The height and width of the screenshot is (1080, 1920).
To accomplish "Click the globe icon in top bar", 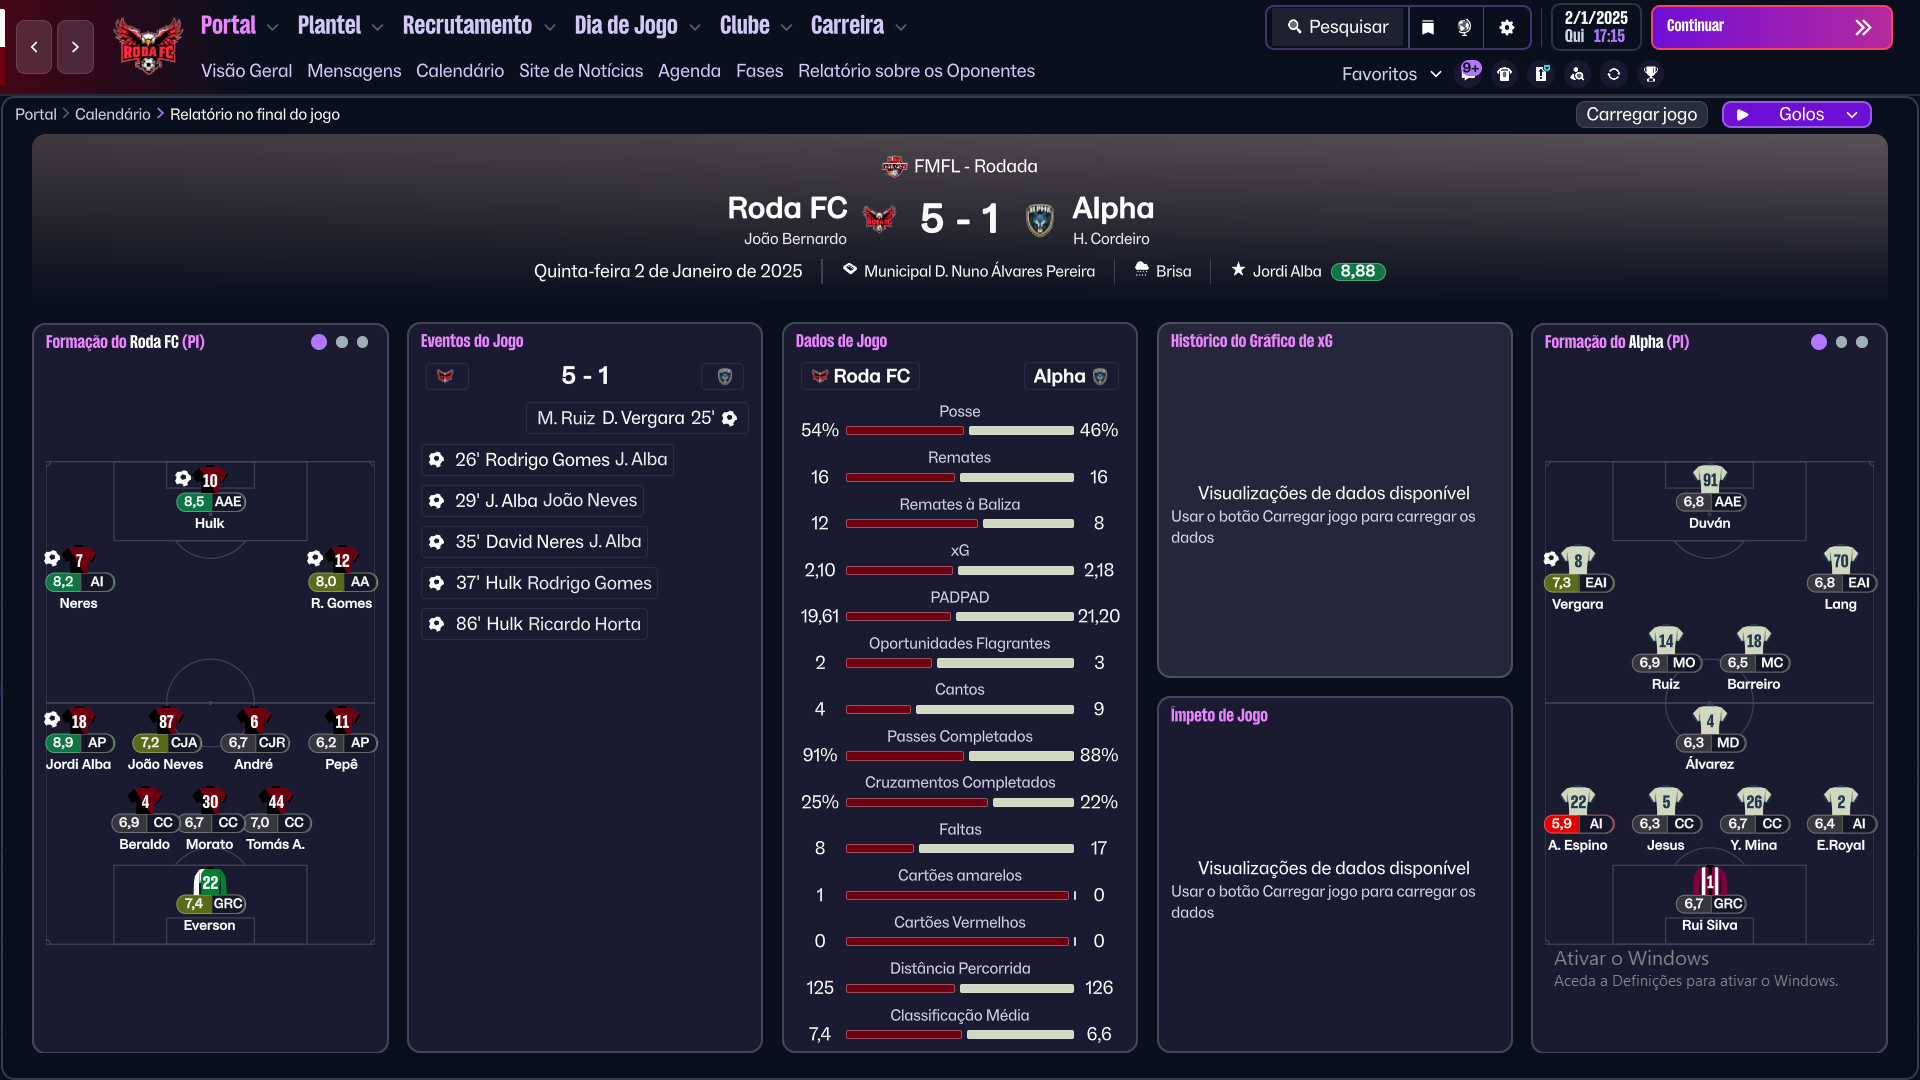I will pyautogui.click(x=1465, y=27).
